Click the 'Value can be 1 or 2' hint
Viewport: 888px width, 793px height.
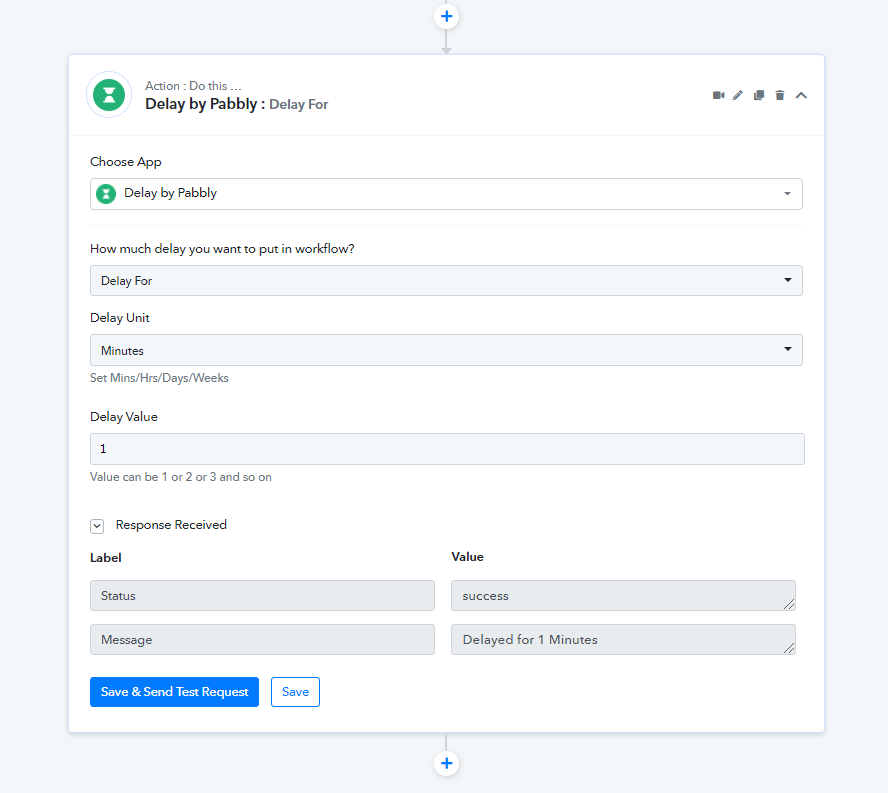coord(181,477)
